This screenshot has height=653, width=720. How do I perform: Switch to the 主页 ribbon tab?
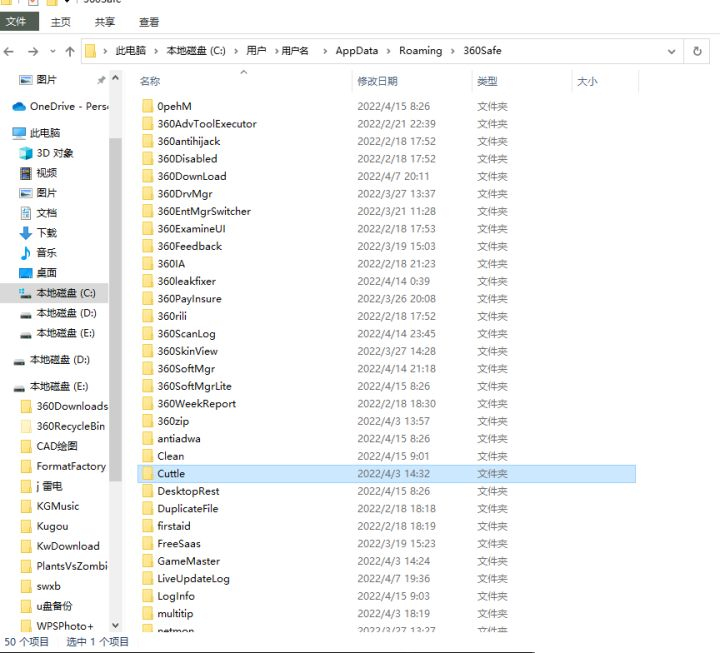[x=61, y=22]
